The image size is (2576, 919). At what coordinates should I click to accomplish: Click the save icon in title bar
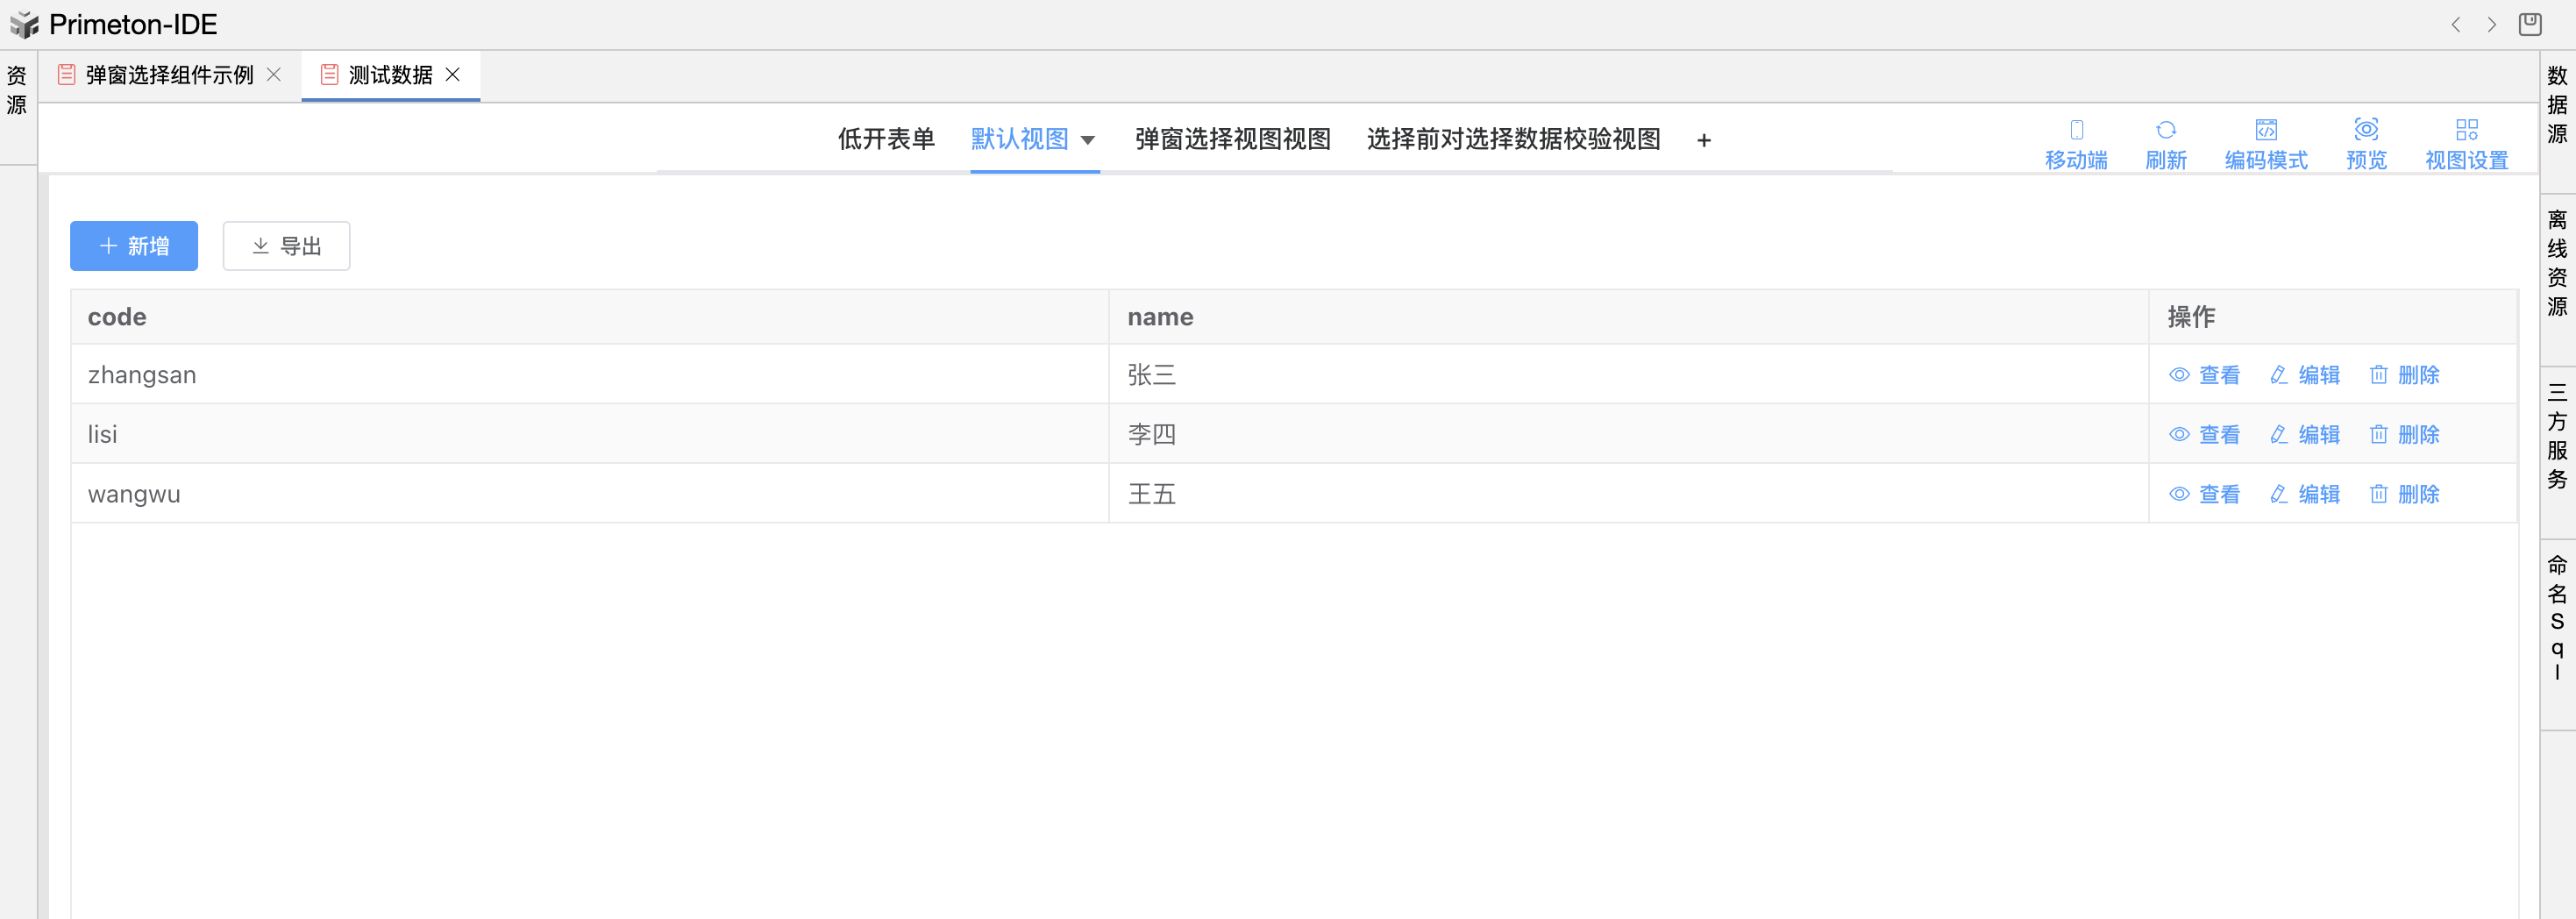click(x=2530, y=24)
